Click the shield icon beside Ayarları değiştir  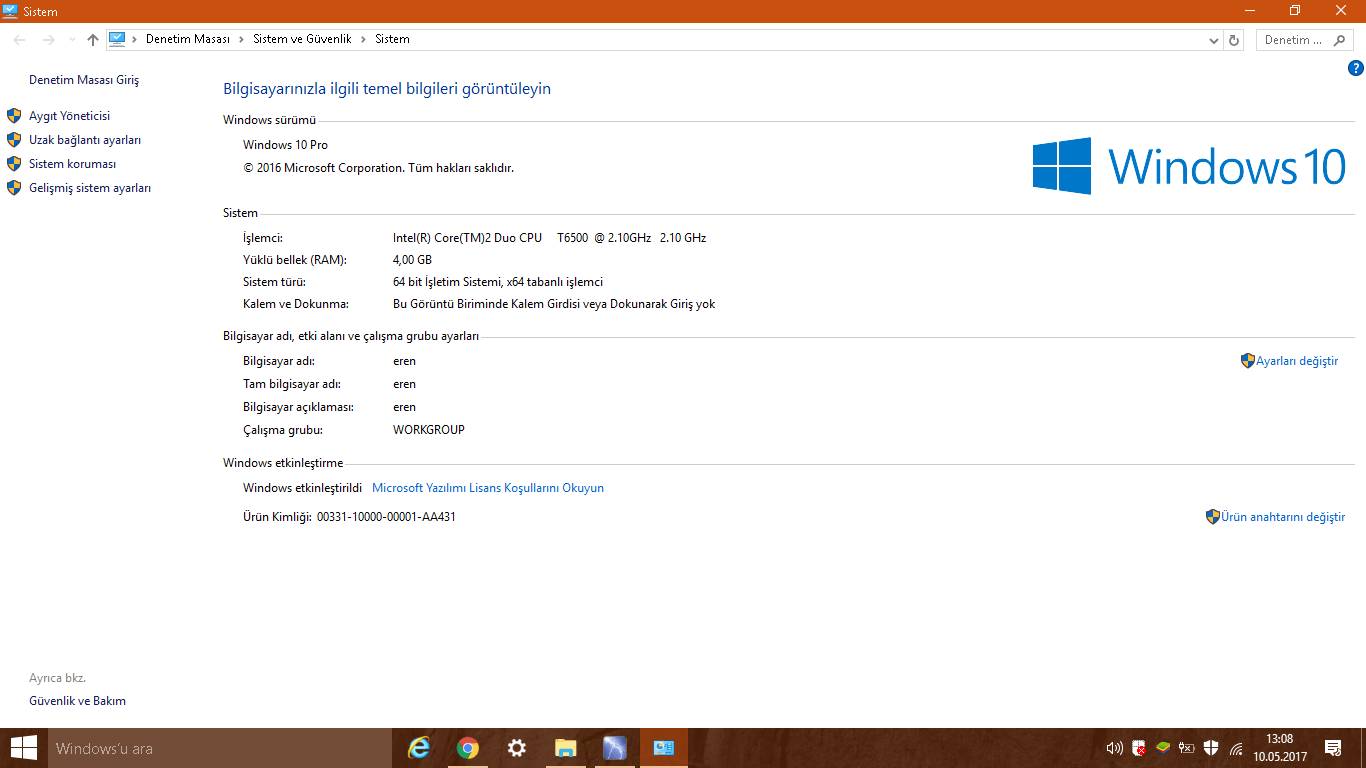click(x=1248, y=361)
